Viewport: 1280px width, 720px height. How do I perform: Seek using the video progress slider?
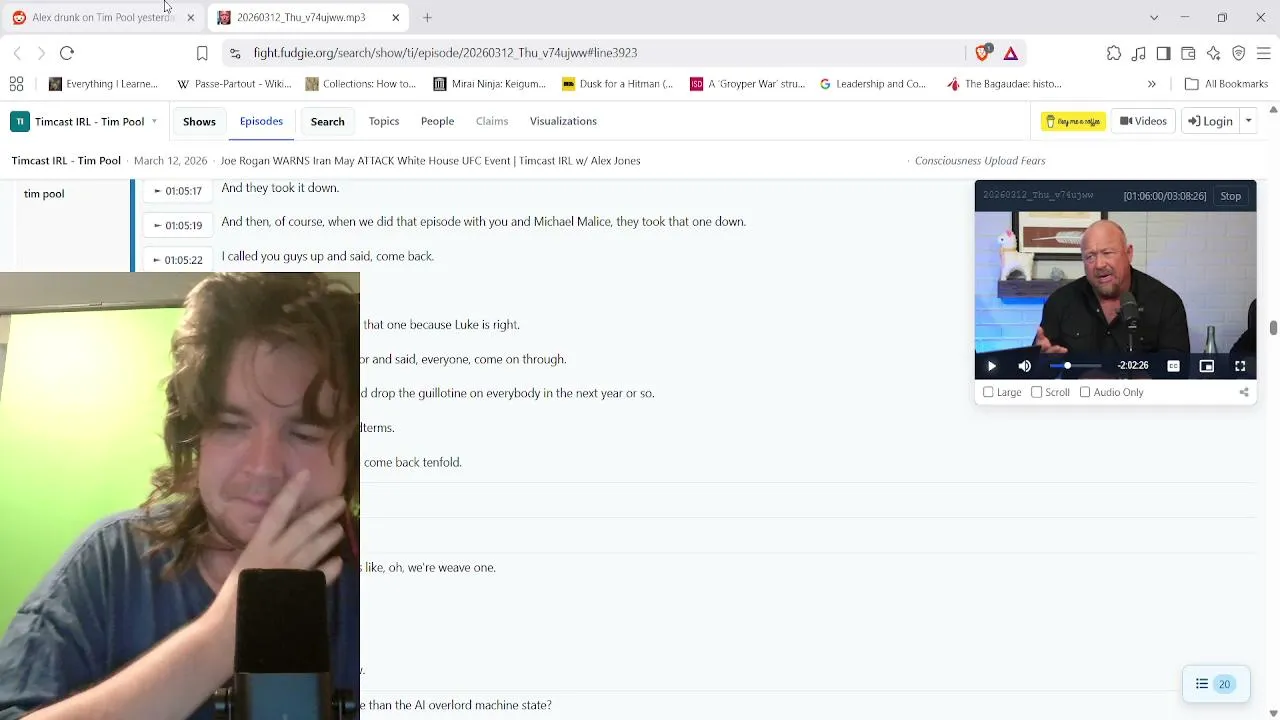[x=1075, y=366]
